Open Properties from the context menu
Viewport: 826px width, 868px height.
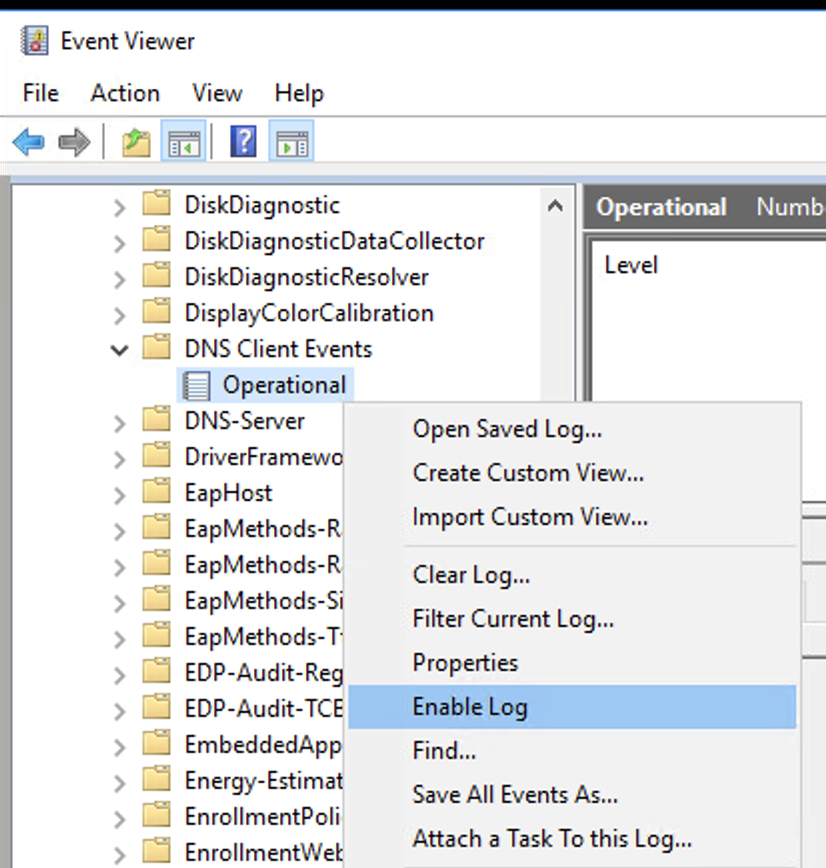pyautogui.click(x=572, y=663)
